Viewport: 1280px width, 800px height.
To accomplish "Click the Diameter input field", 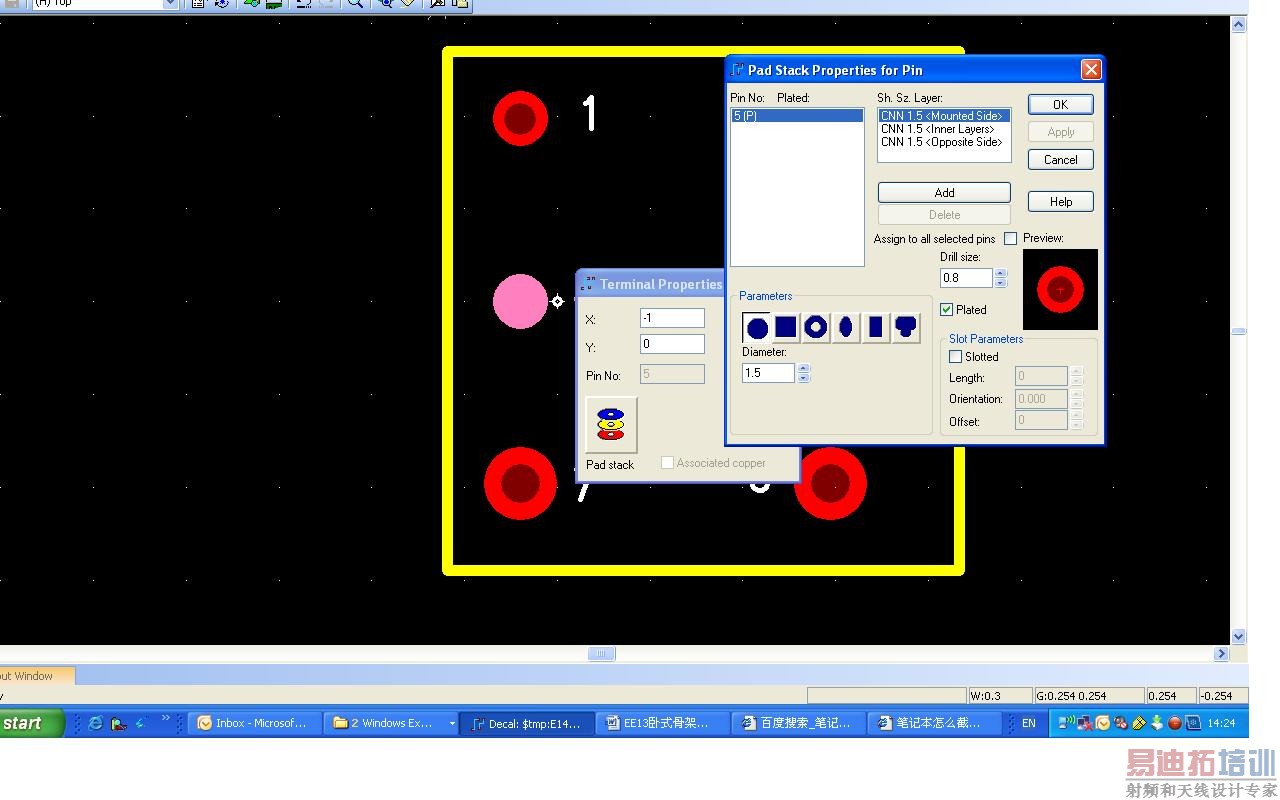I will [x=768, y=373].
